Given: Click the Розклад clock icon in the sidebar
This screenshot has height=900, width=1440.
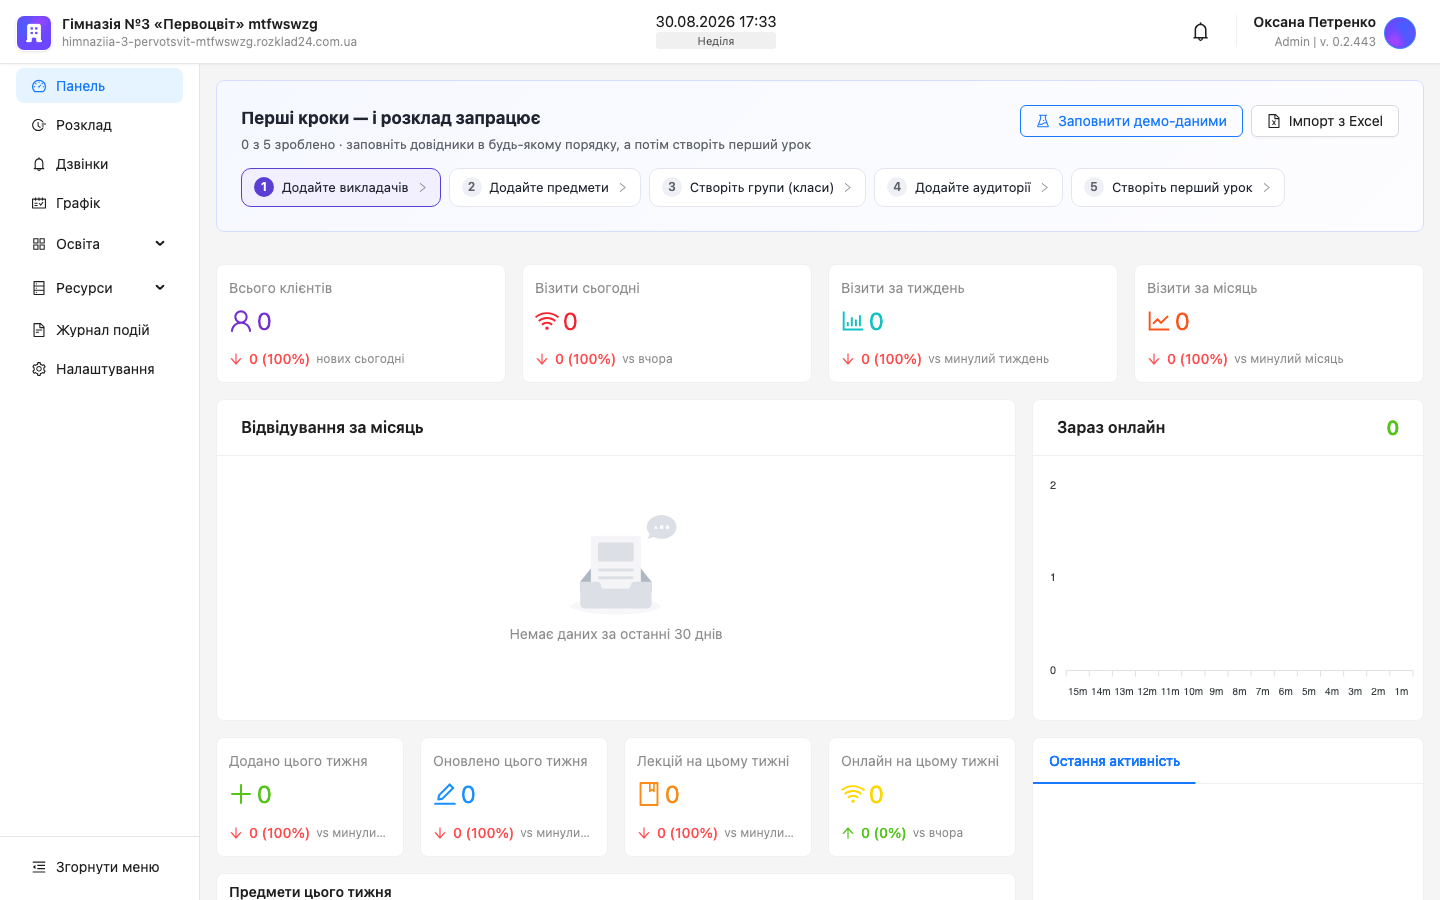Looking at the screenshot, I should coord(39,125).
